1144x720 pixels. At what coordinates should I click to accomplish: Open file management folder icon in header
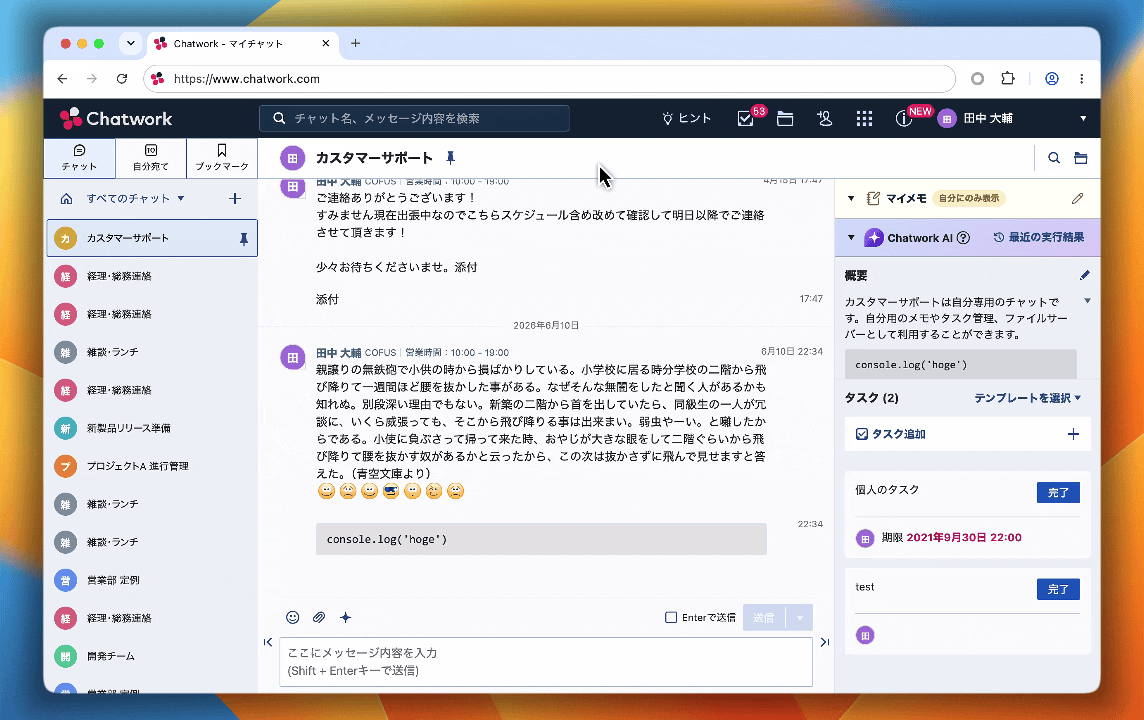coord(785,119)
